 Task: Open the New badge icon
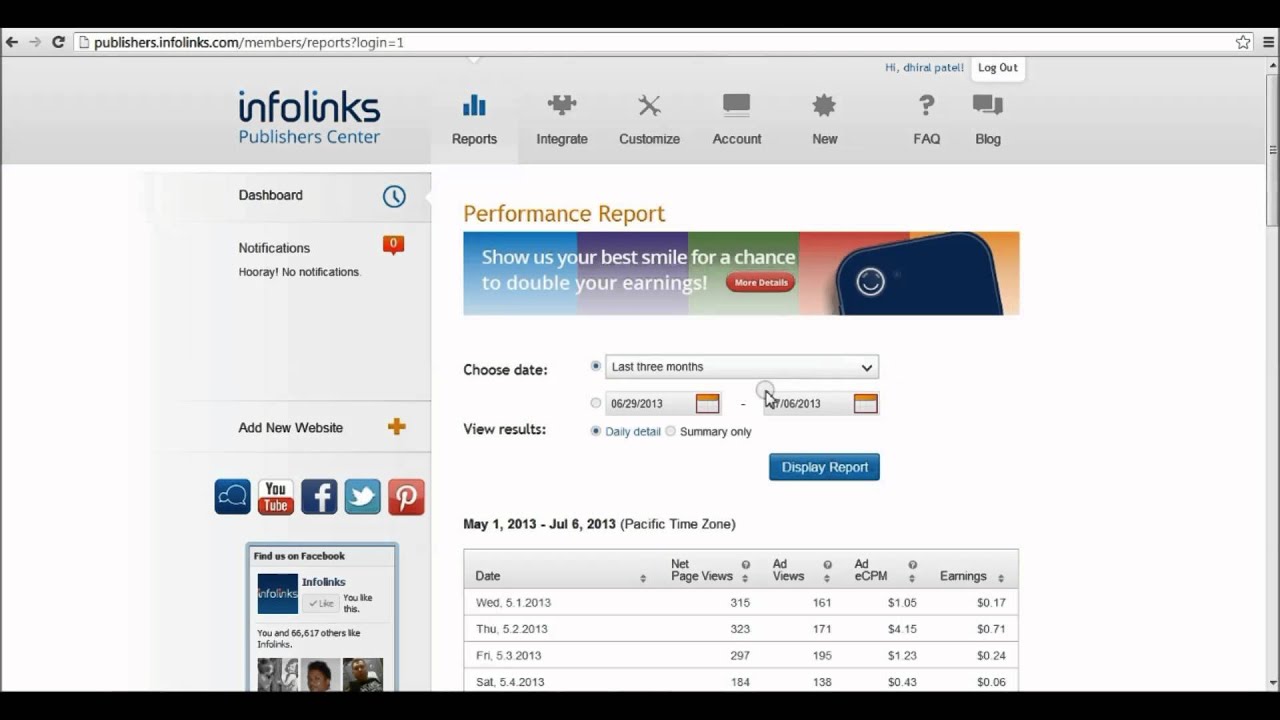click(x=824, y=105)
